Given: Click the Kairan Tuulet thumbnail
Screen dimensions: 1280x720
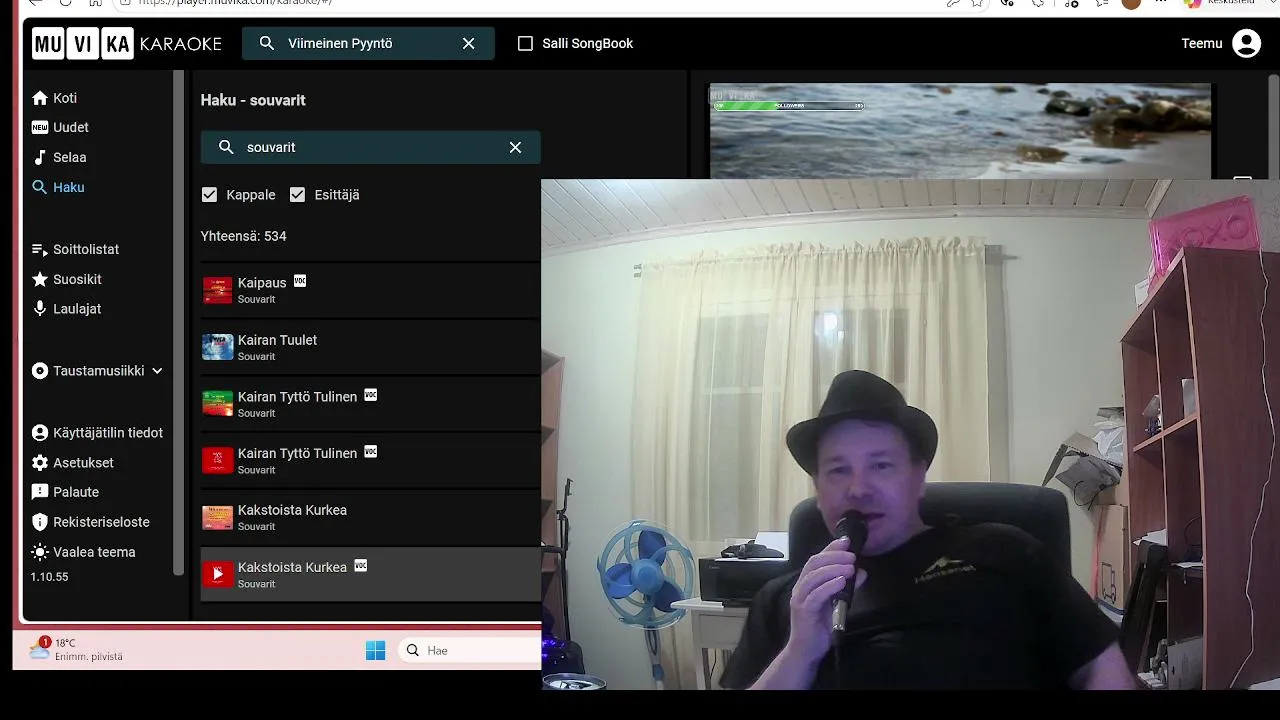Looking at the screenshot, I should pyautogui.click(x=218, y=347).
